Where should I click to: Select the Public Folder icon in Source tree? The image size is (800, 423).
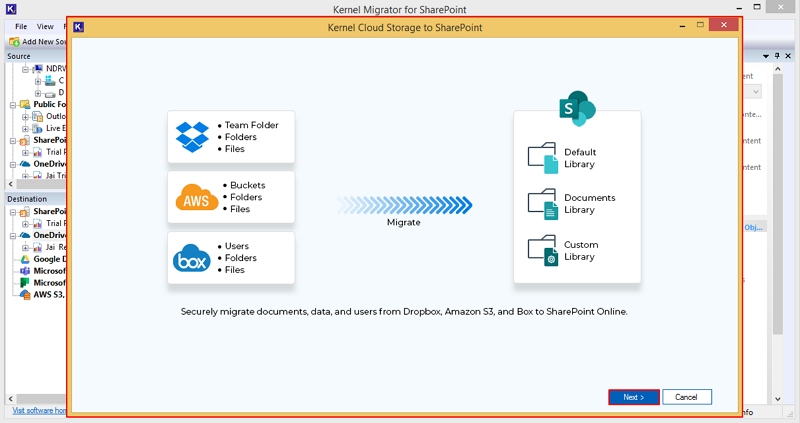pos(25,105)
